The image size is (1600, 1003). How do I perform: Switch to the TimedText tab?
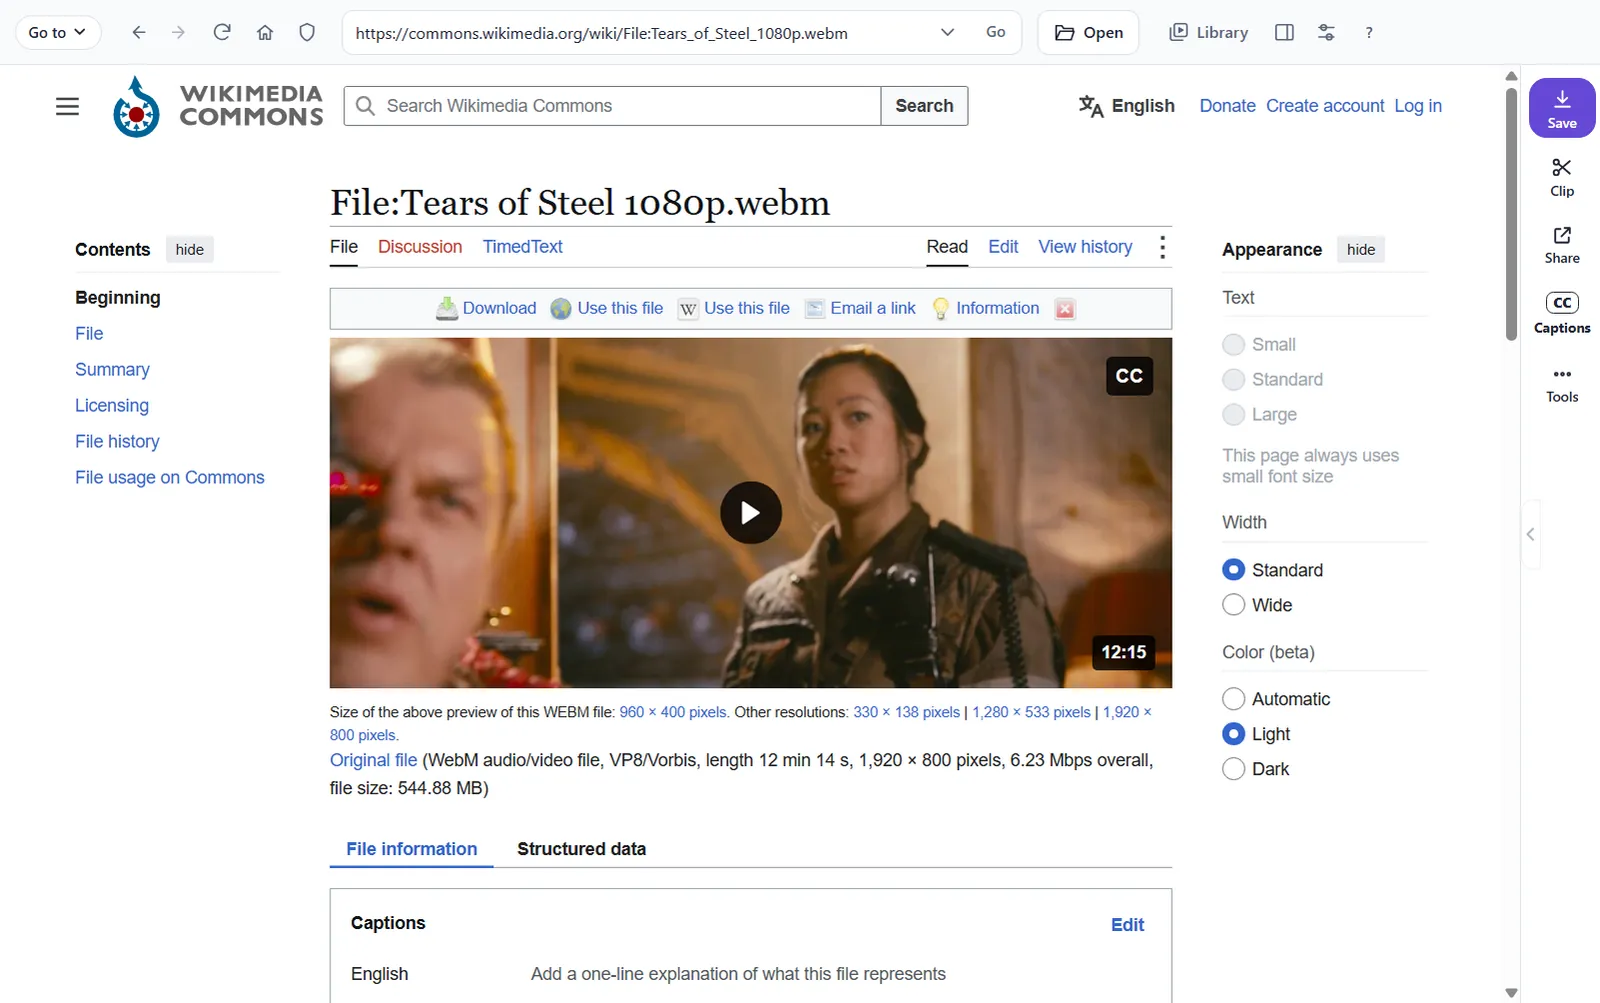(522, 247)
